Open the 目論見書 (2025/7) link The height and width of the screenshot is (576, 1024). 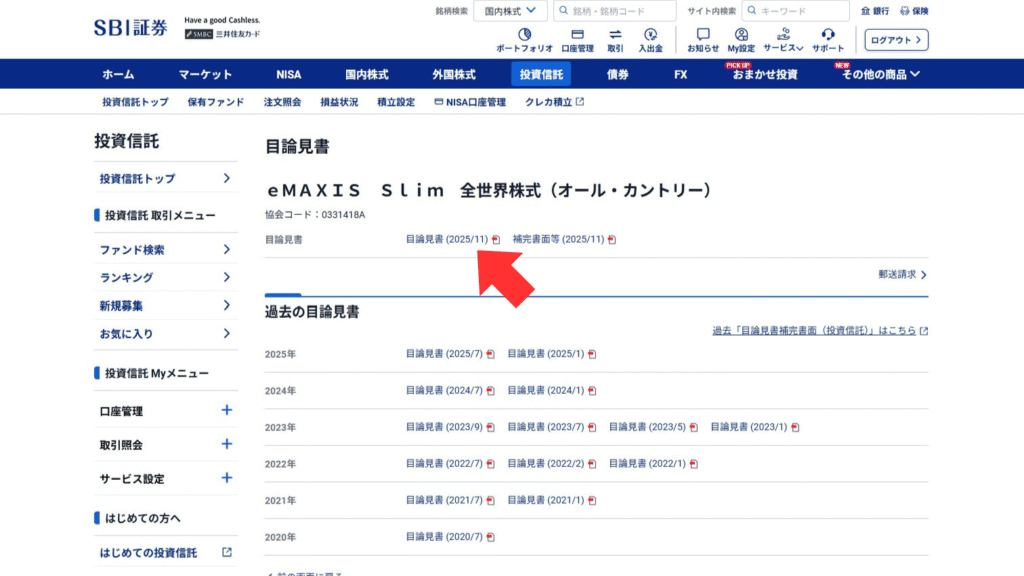[x=444, y=353]
